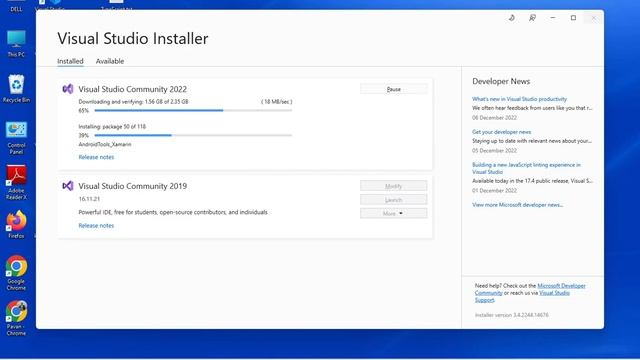
Task: Click the AndroidTools_Xamarin package name
Action: click(105, 144)
